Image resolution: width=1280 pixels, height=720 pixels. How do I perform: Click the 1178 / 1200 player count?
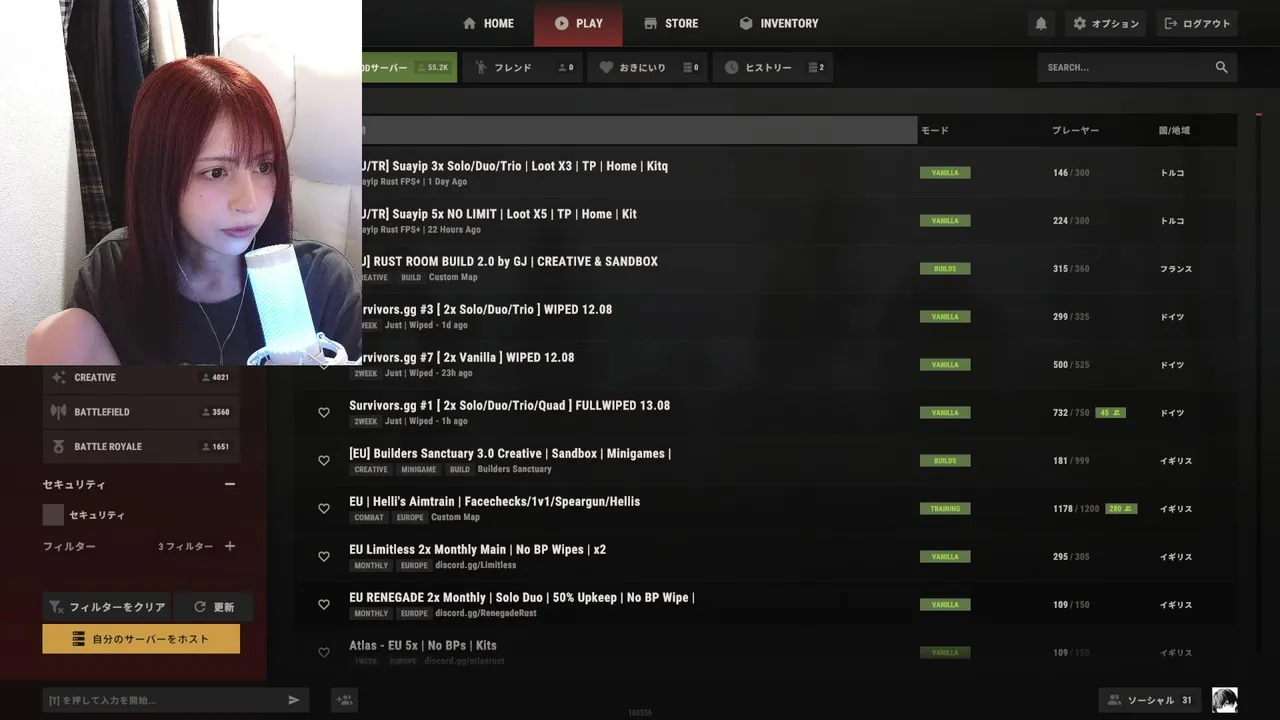click(x=1076, y=509)
